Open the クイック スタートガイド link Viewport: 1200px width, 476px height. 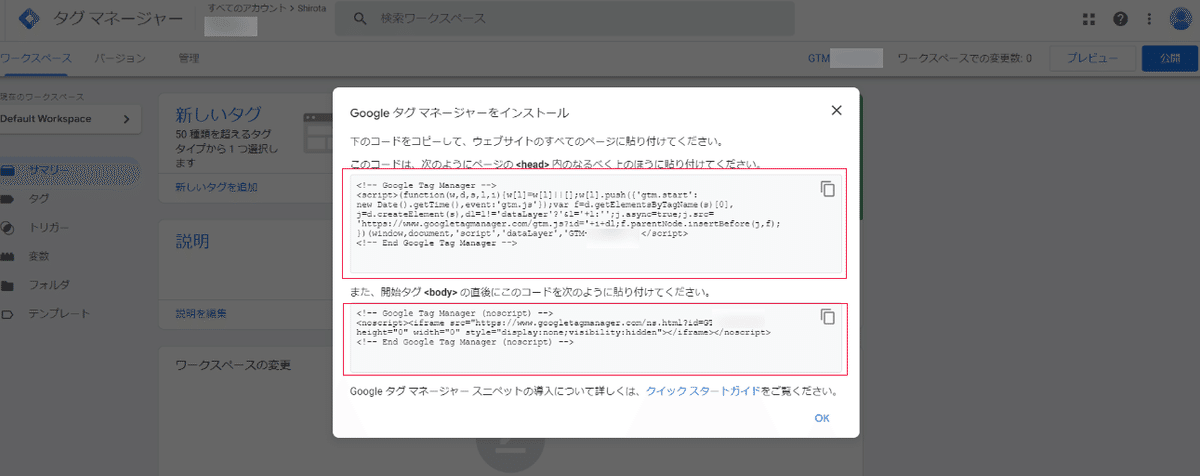click(703, 391)
